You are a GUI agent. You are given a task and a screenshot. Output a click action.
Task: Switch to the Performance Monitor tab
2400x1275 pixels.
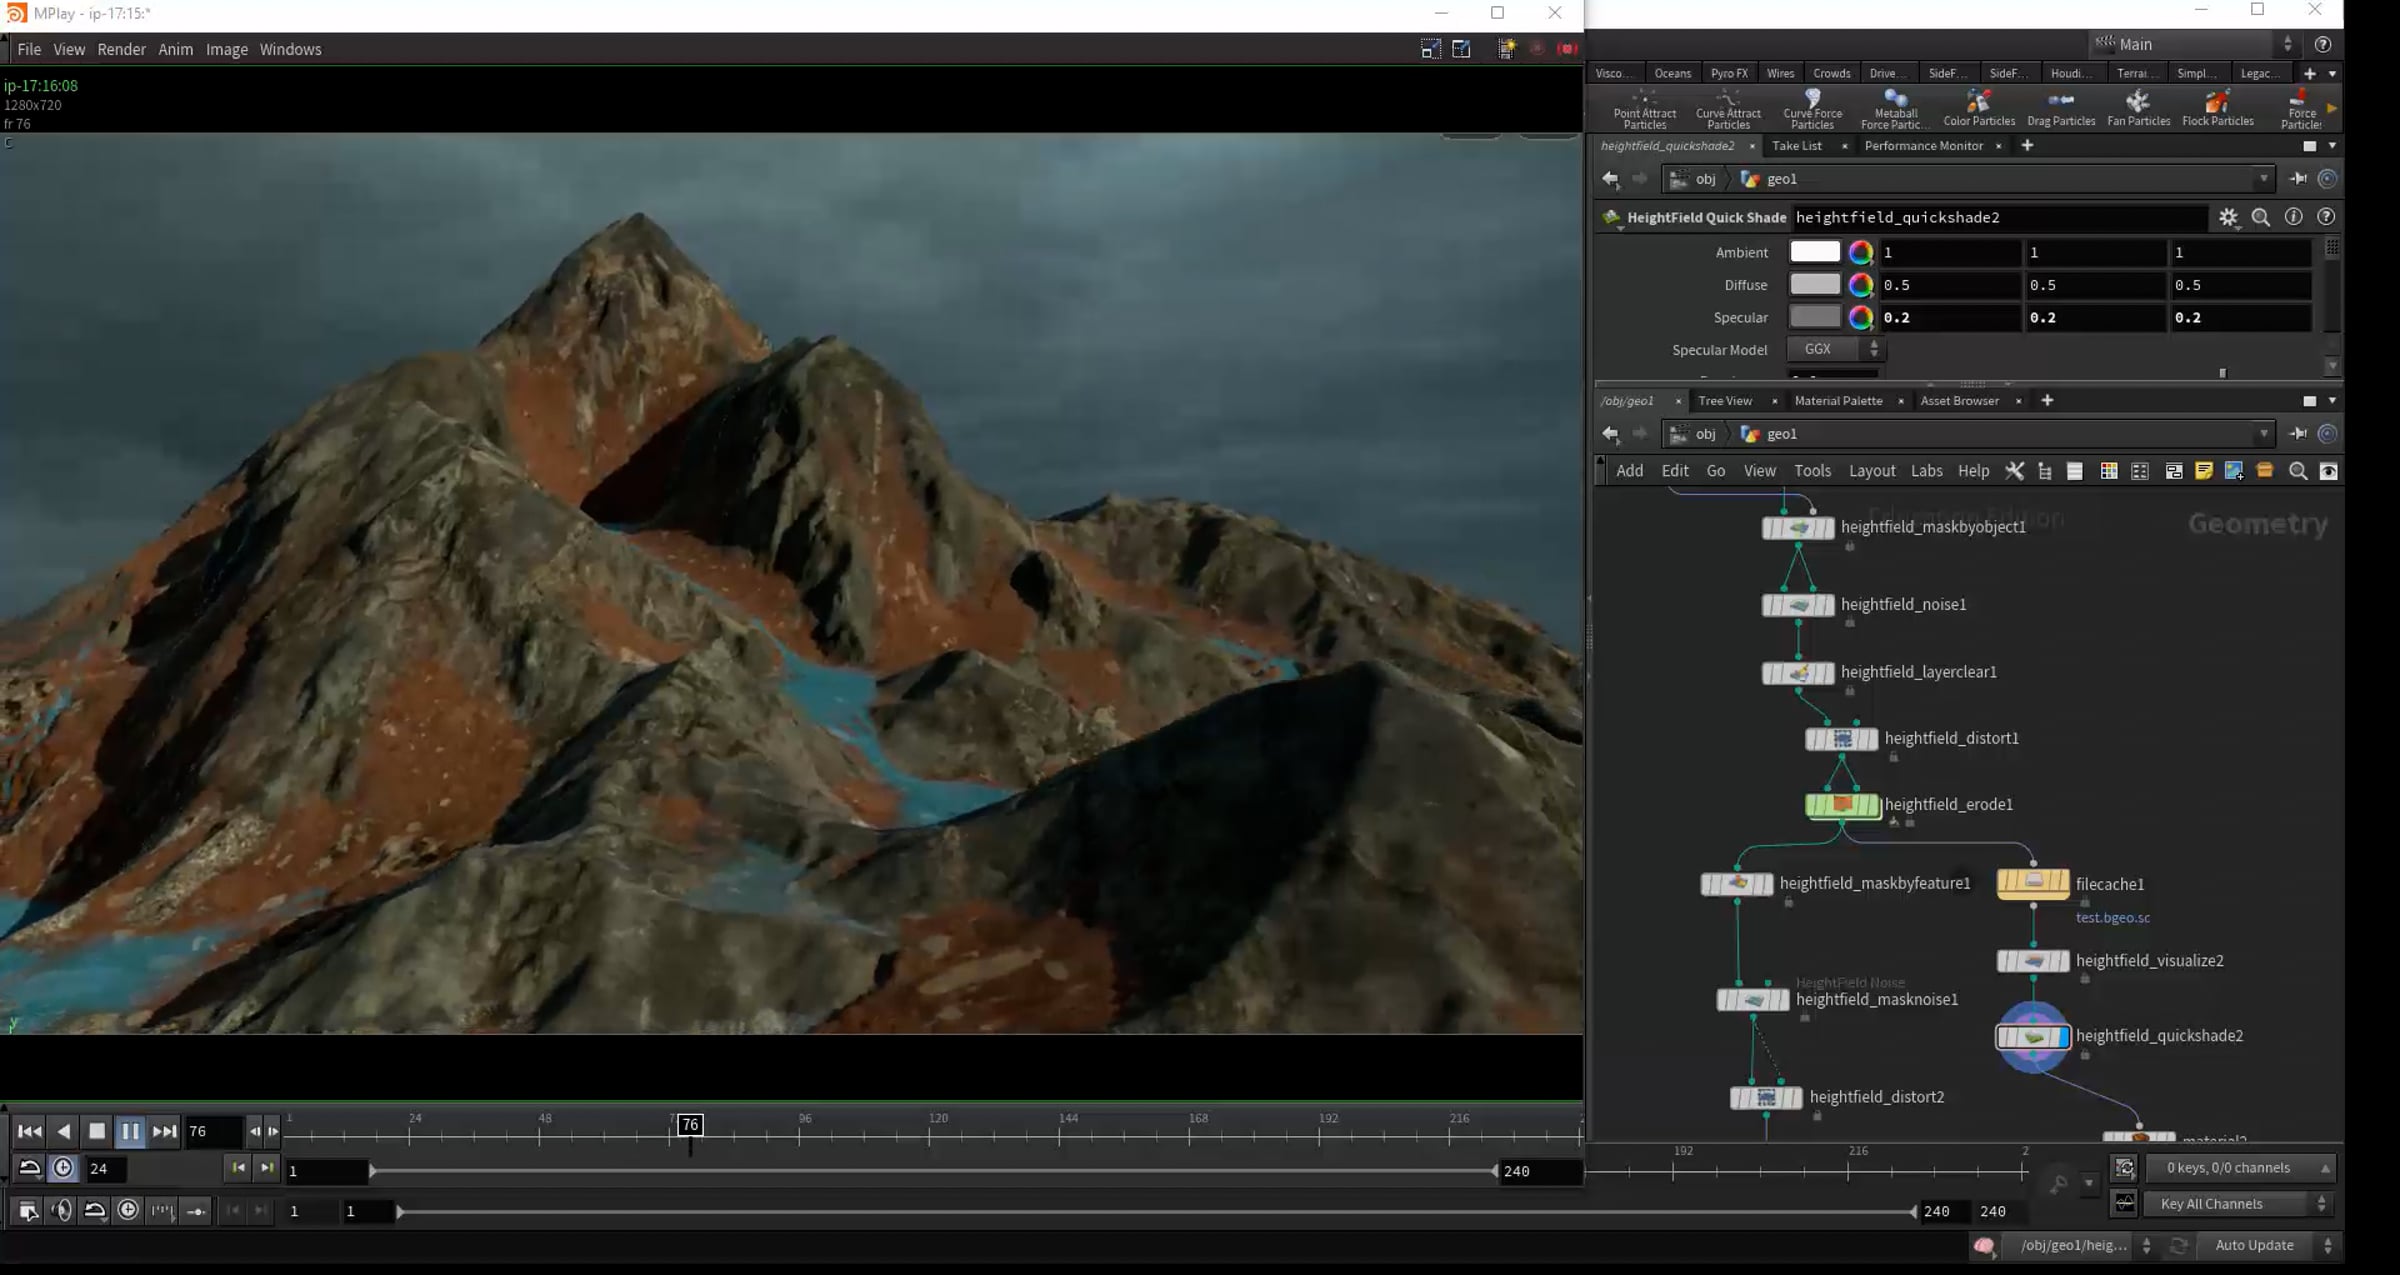(1923, 146)
